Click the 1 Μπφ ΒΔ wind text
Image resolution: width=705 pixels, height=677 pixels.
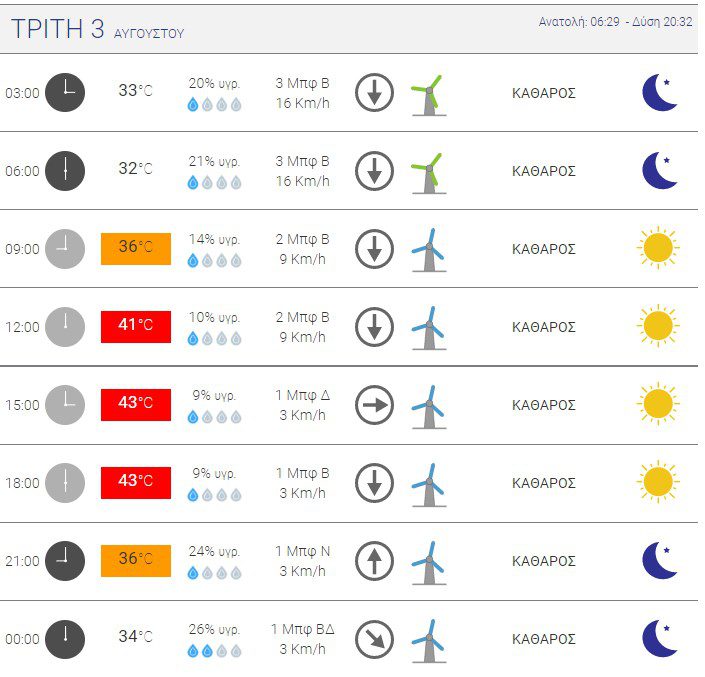pyautogui.click(x=303, y=629)
